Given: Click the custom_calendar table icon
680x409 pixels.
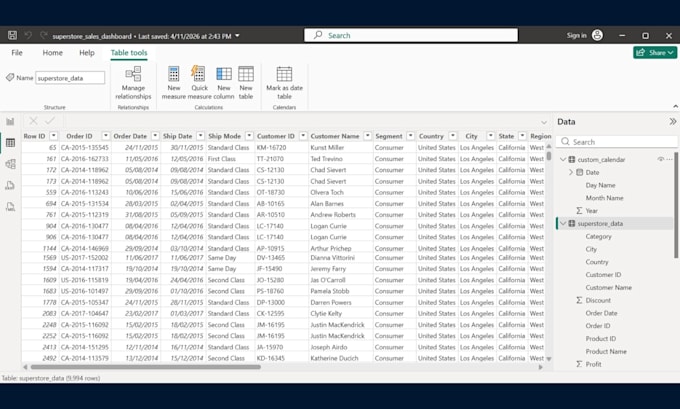Looking at the screenshot, I should click(x=572, y=160).
